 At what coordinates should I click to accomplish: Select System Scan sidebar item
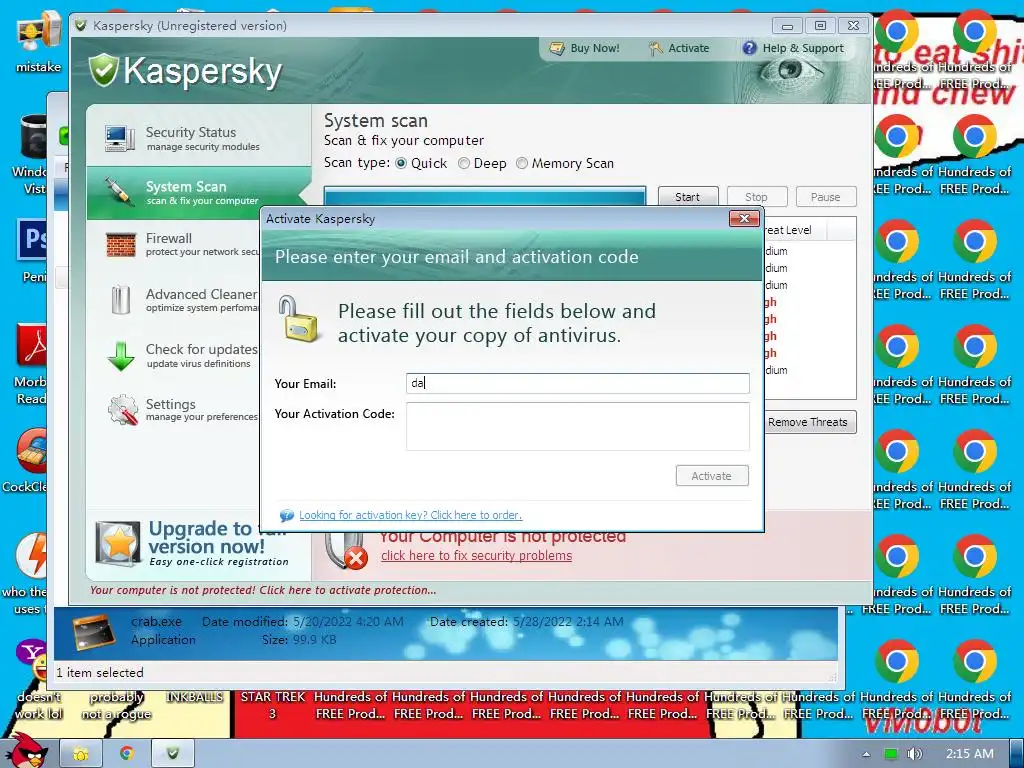point(198,193)
